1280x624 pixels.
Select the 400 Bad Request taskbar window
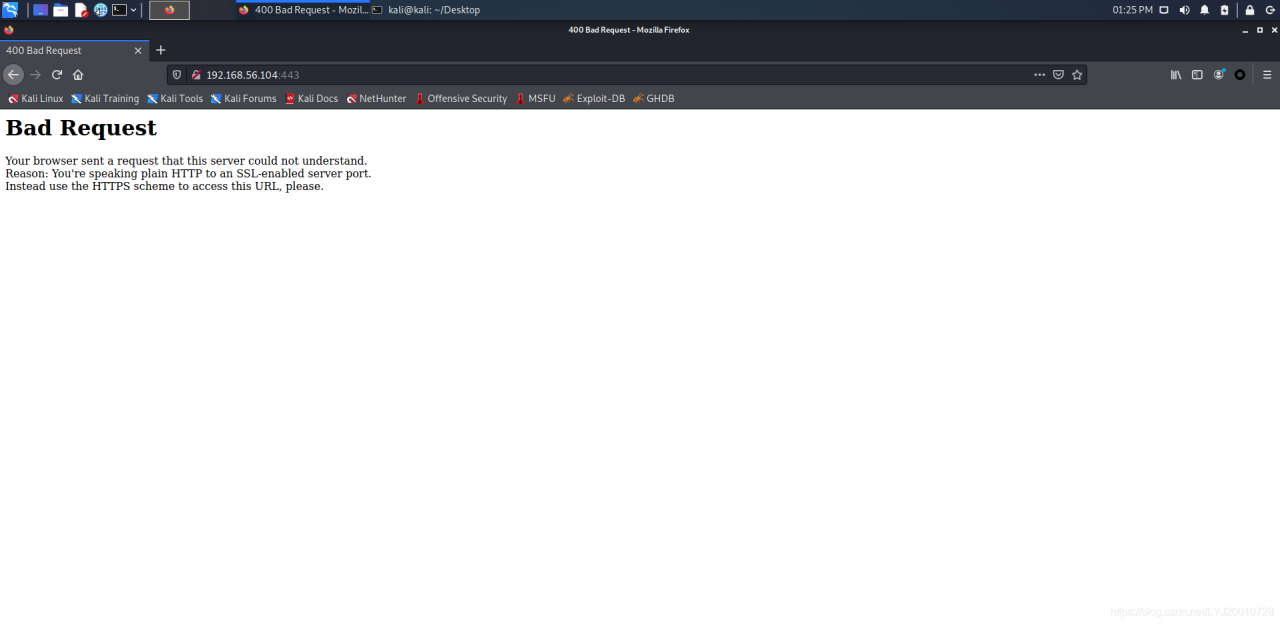(303, 10)
